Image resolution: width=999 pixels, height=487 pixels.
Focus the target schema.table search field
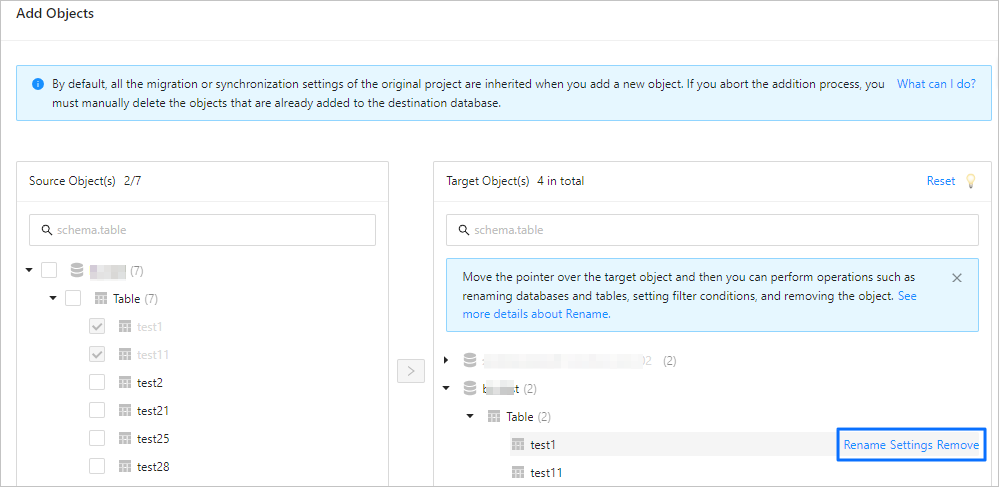(712, 230)
